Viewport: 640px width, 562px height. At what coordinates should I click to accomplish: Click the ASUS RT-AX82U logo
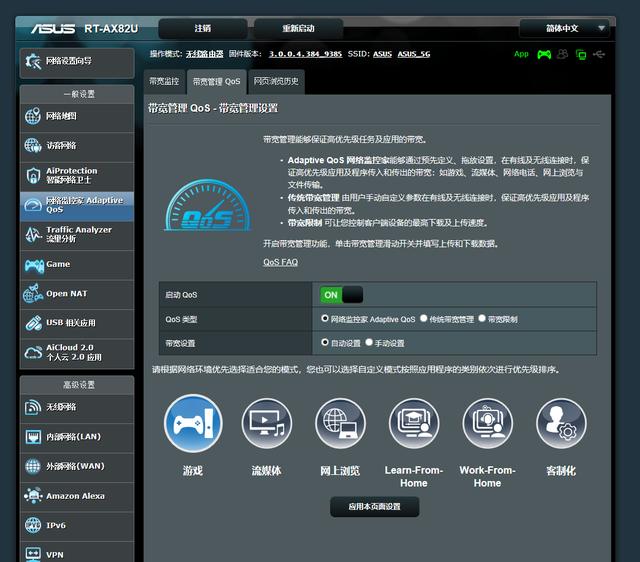[84, 29]
